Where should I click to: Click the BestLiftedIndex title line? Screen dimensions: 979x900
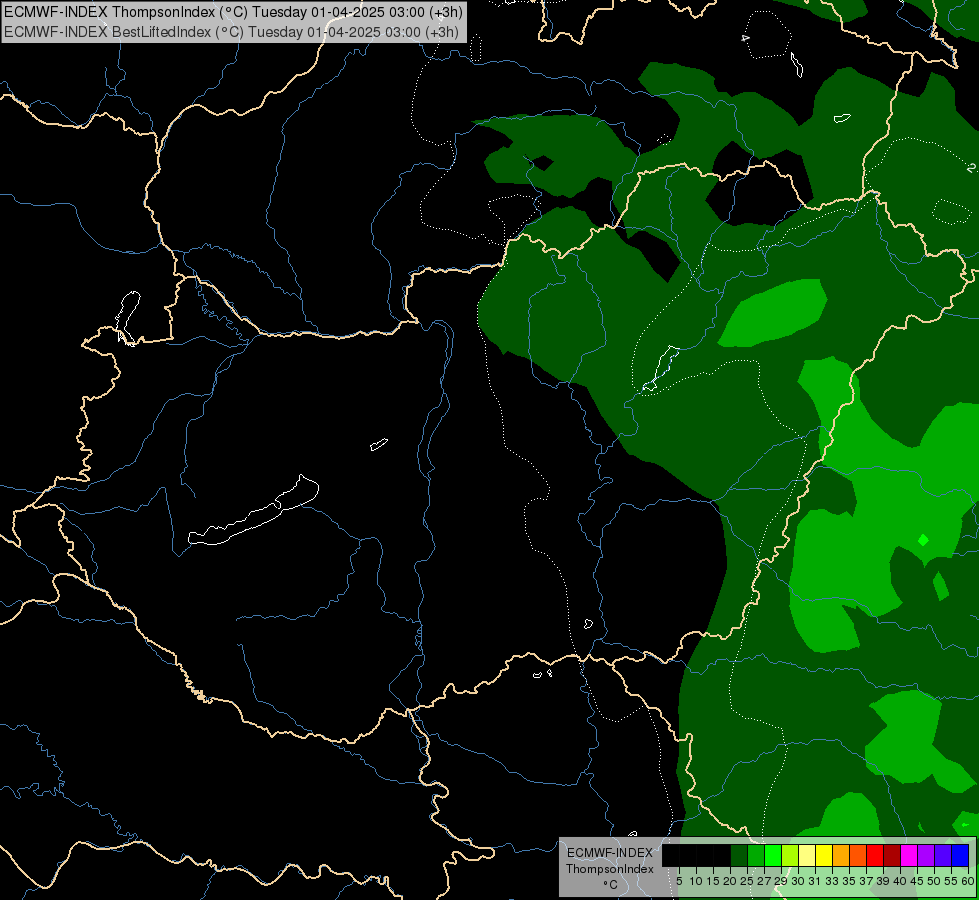[x=232, y=32]
